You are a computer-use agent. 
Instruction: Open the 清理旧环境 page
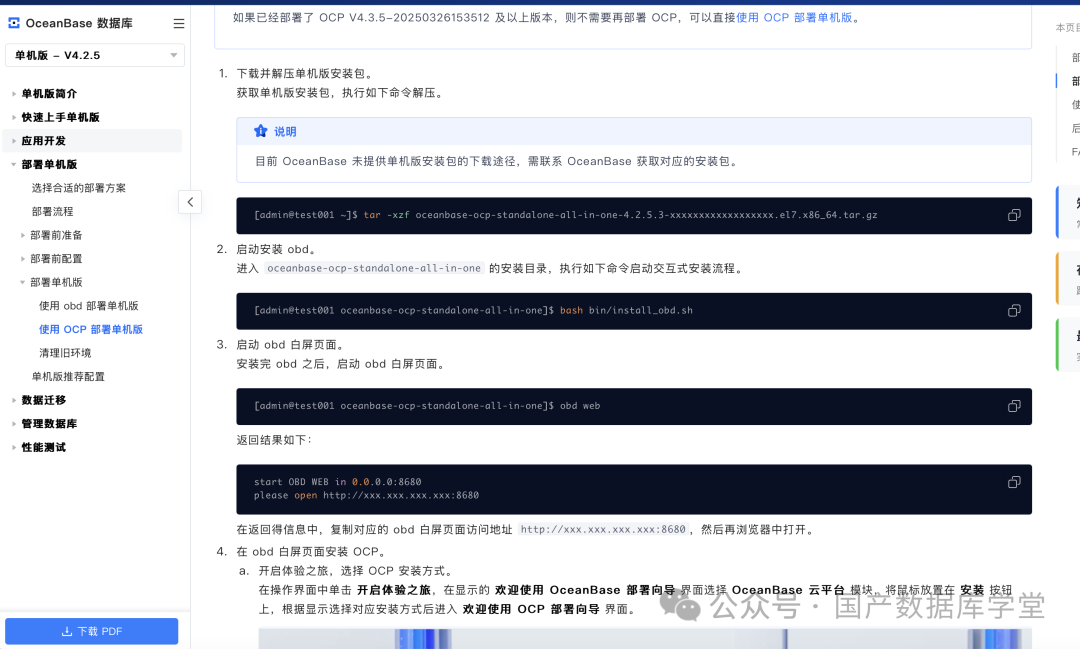click(x=65, y=353)
